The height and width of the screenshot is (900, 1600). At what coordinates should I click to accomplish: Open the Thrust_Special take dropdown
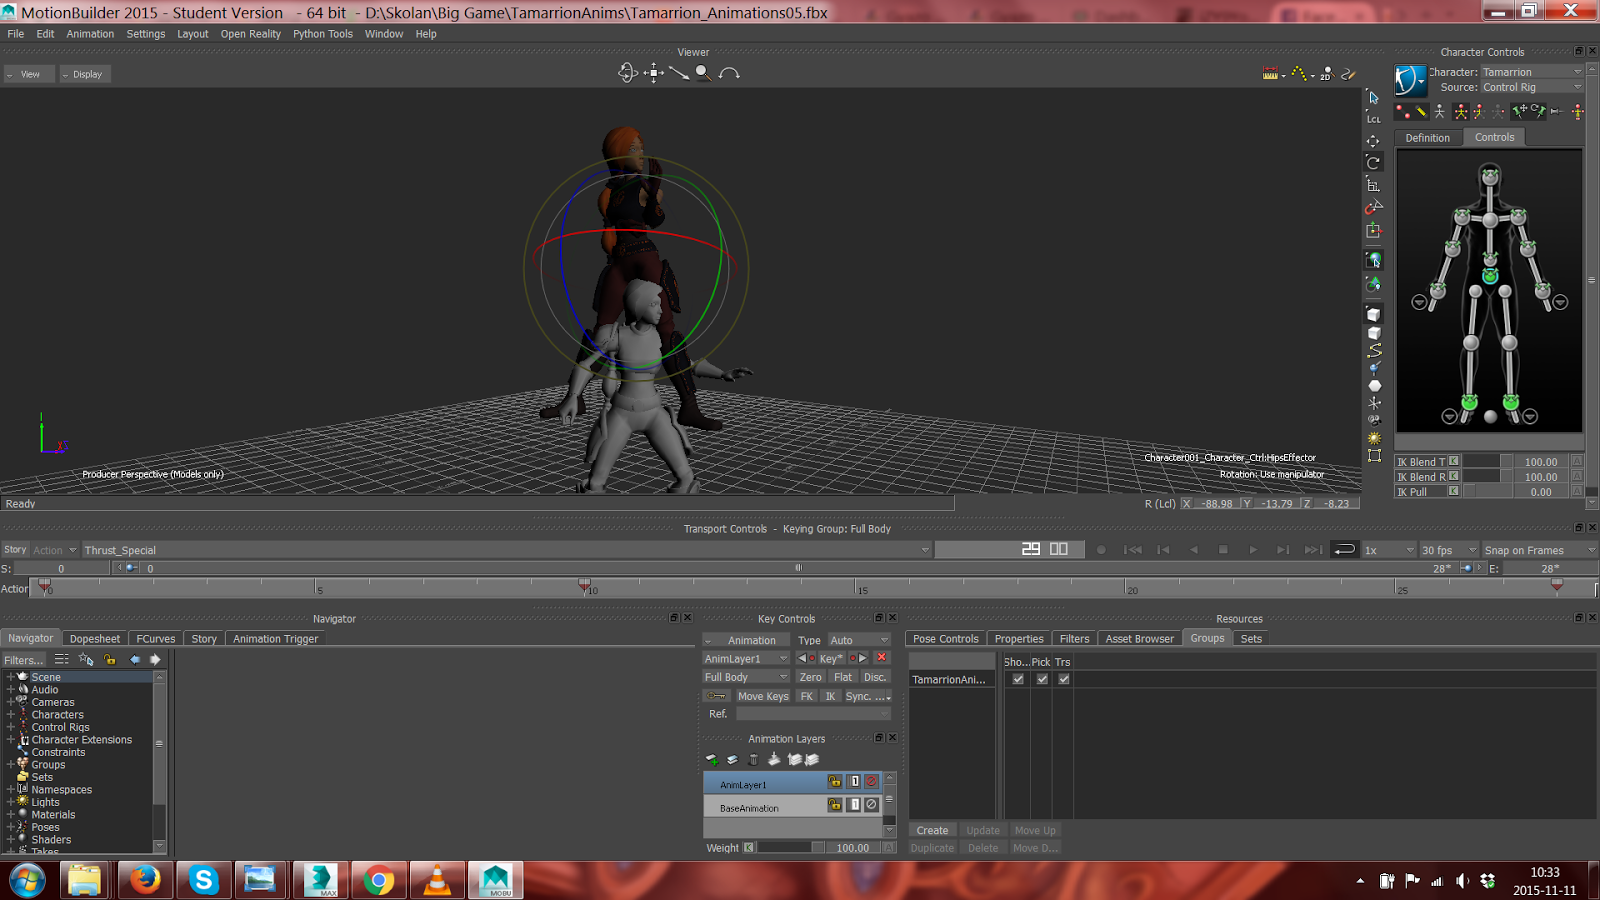(x=507, y=550)
